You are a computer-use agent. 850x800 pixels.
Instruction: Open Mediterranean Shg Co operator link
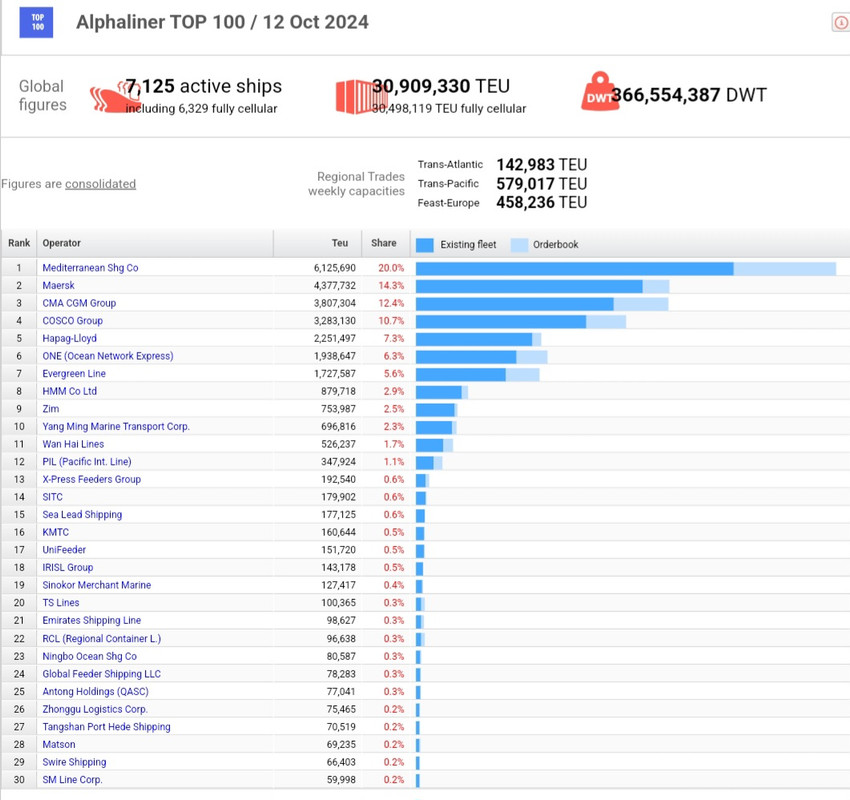pos(90,268)
